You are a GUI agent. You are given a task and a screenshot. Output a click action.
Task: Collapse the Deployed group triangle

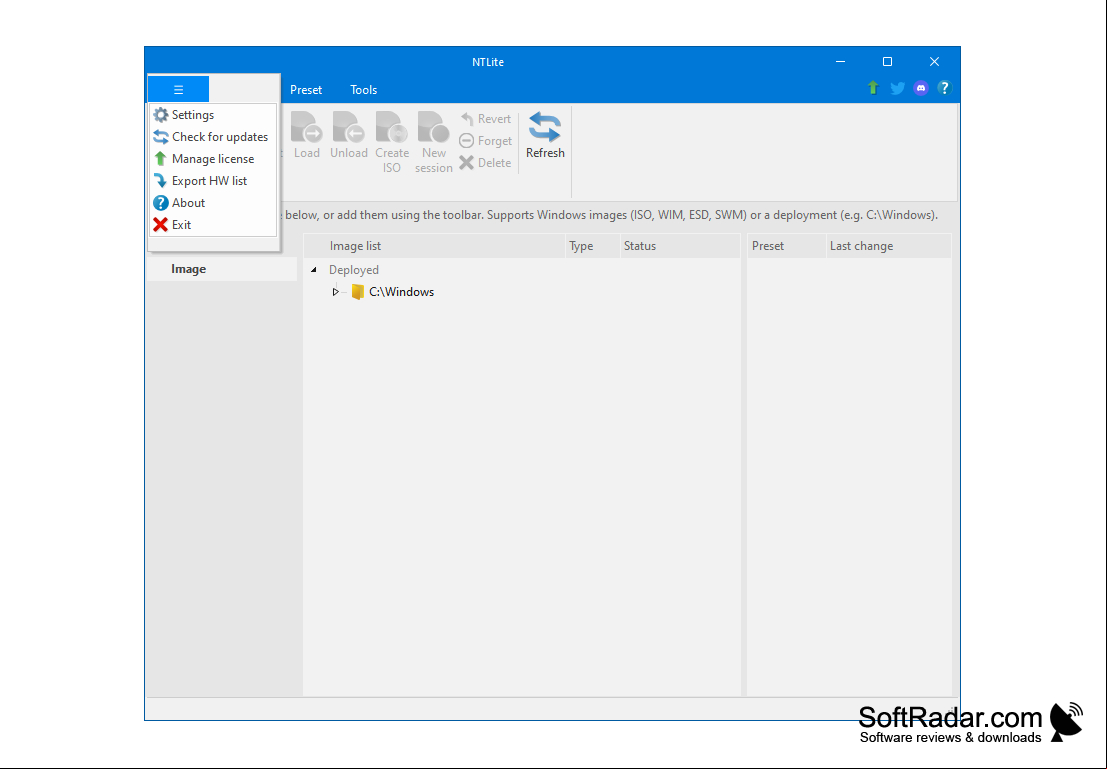pos(313,270)
